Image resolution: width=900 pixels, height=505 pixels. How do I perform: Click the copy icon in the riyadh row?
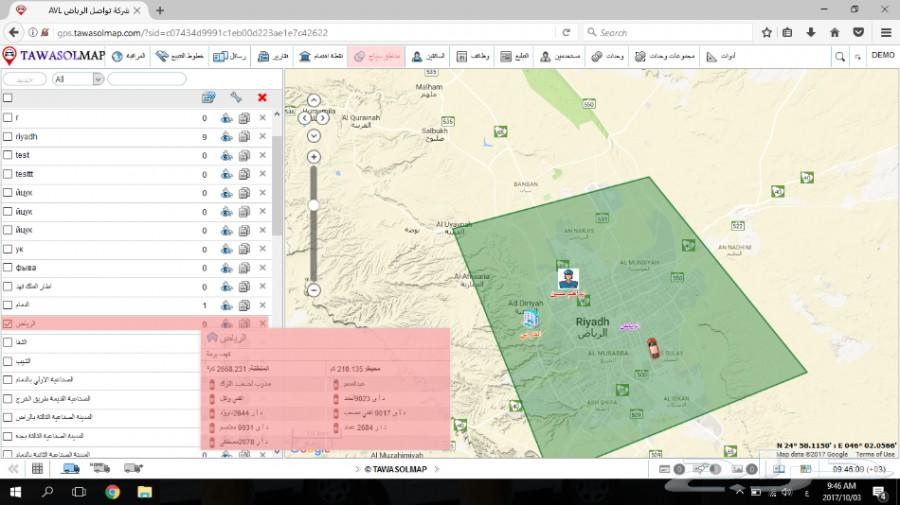coord(244,137)
